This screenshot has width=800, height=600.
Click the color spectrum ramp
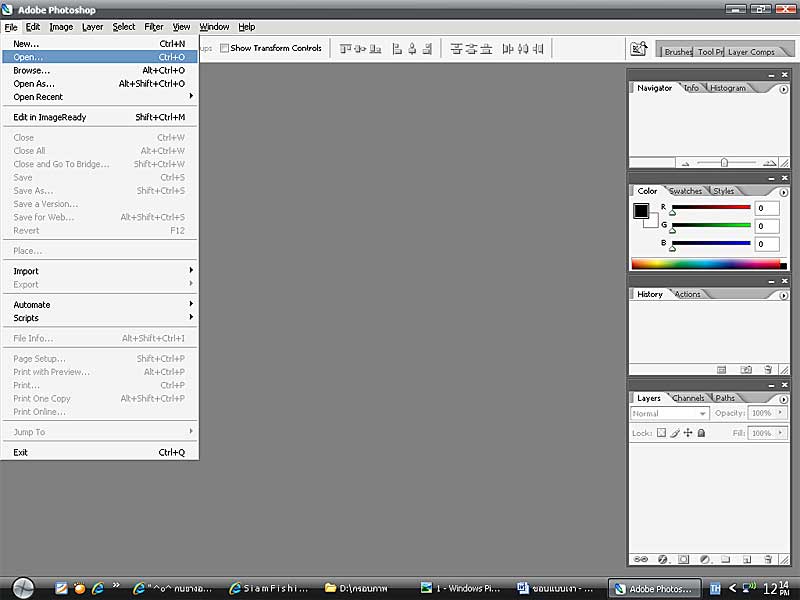click(x=709, y=264)
